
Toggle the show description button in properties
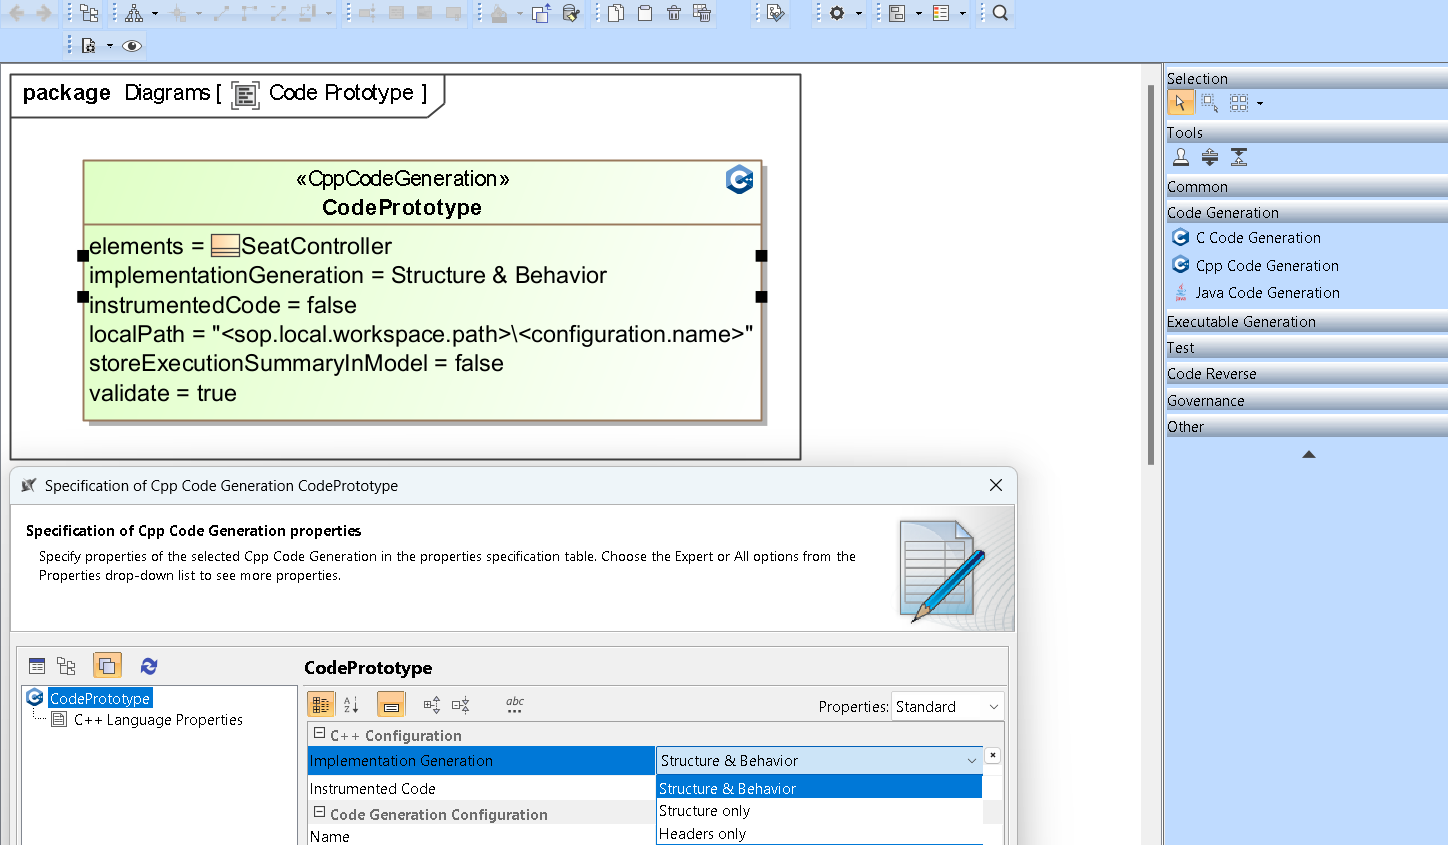click(391, 705)
